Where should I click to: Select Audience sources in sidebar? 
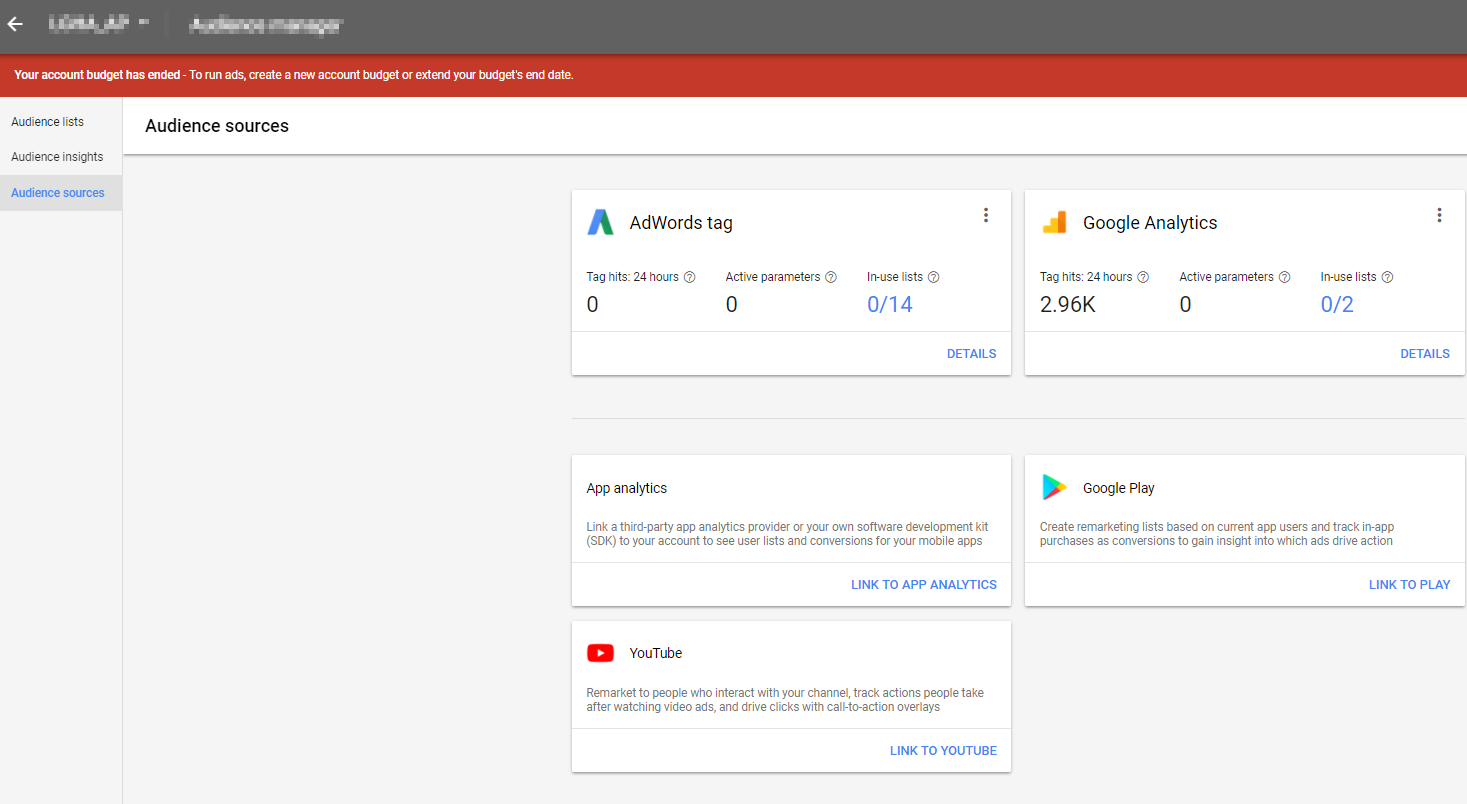point(61,193)
